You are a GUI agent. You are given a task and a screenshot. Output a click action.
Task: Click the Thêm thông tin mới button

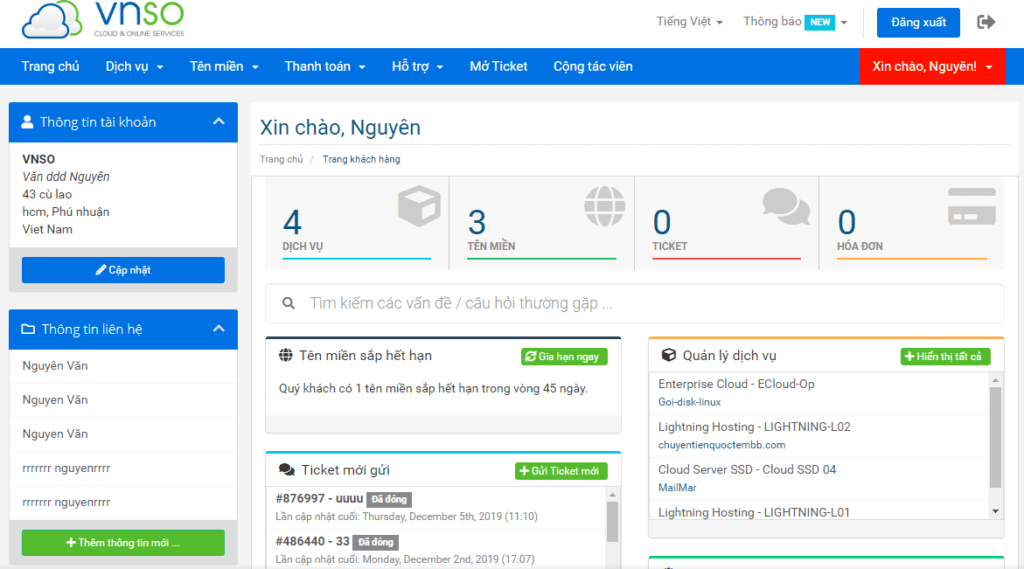tap(123, 543)
